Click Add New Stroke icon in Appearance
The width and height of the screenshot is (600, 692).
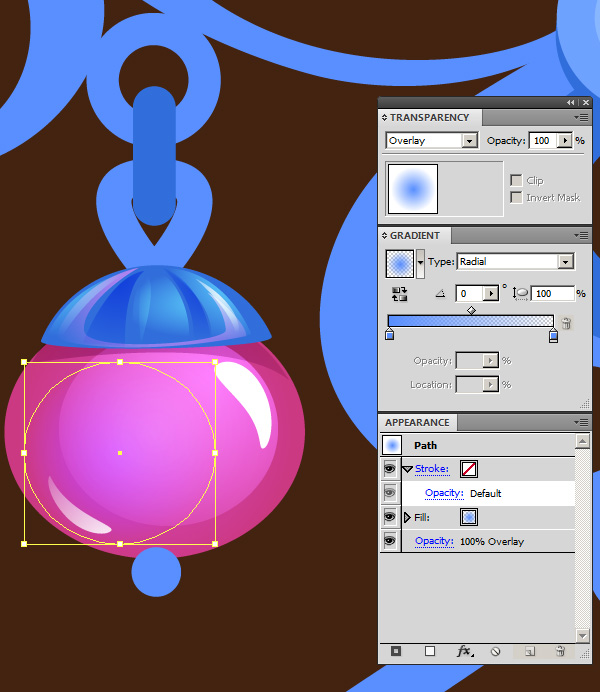tap(396, 651)
